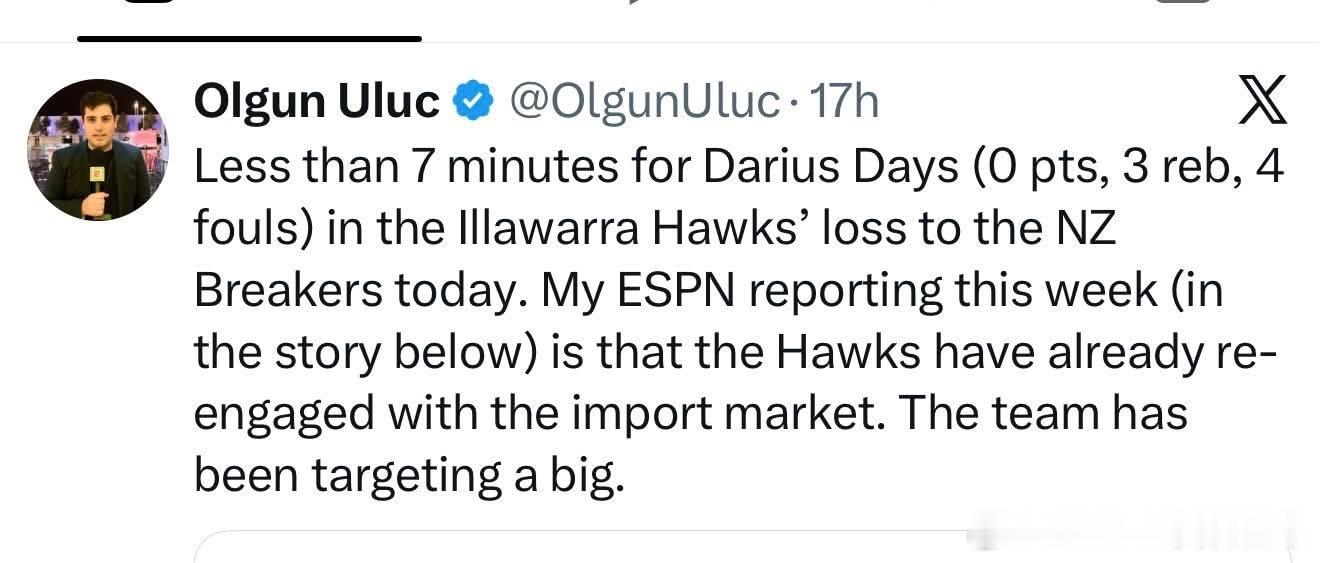Click the cut-off icon at top right corner
Screen dimensions: 1320x563
pos(1185,2)
